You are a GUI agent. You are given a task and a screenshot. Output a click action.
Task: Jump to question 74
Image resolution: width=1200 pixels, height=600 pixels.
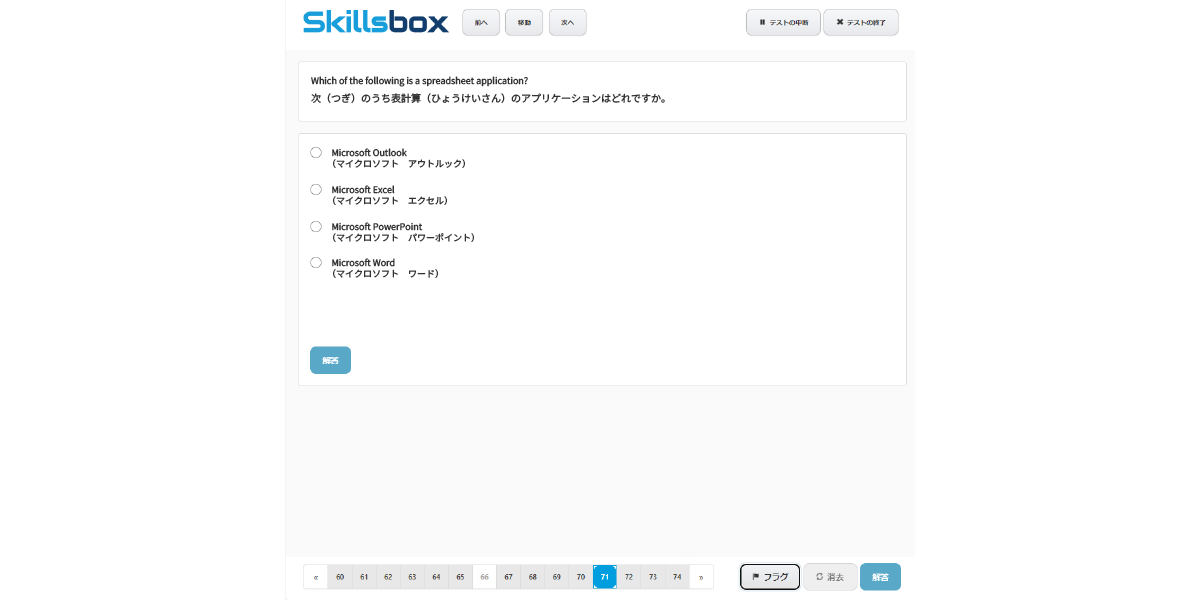click(677, 577)
